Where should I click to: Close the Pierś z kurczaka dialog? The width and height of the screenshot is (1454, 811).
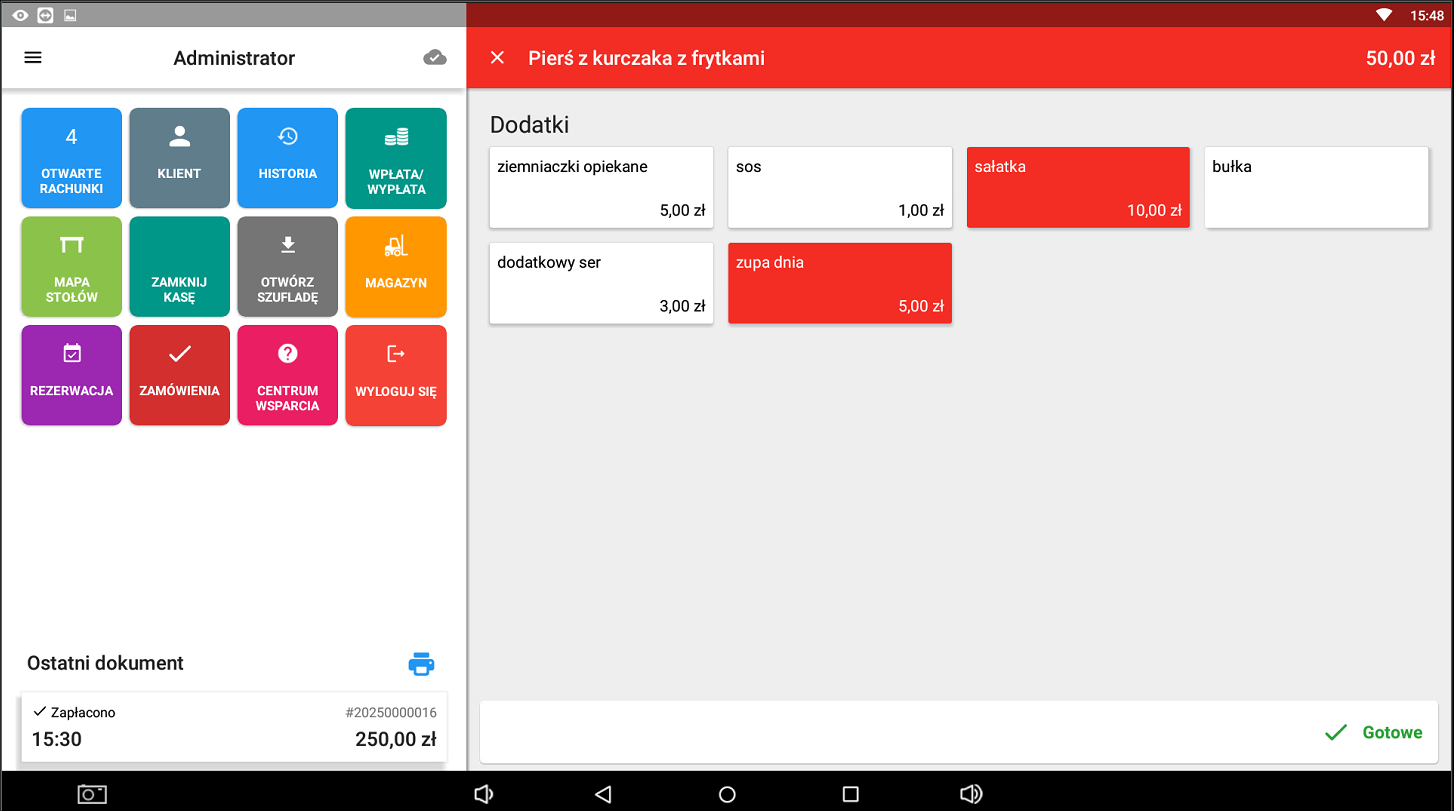(497, 58)
